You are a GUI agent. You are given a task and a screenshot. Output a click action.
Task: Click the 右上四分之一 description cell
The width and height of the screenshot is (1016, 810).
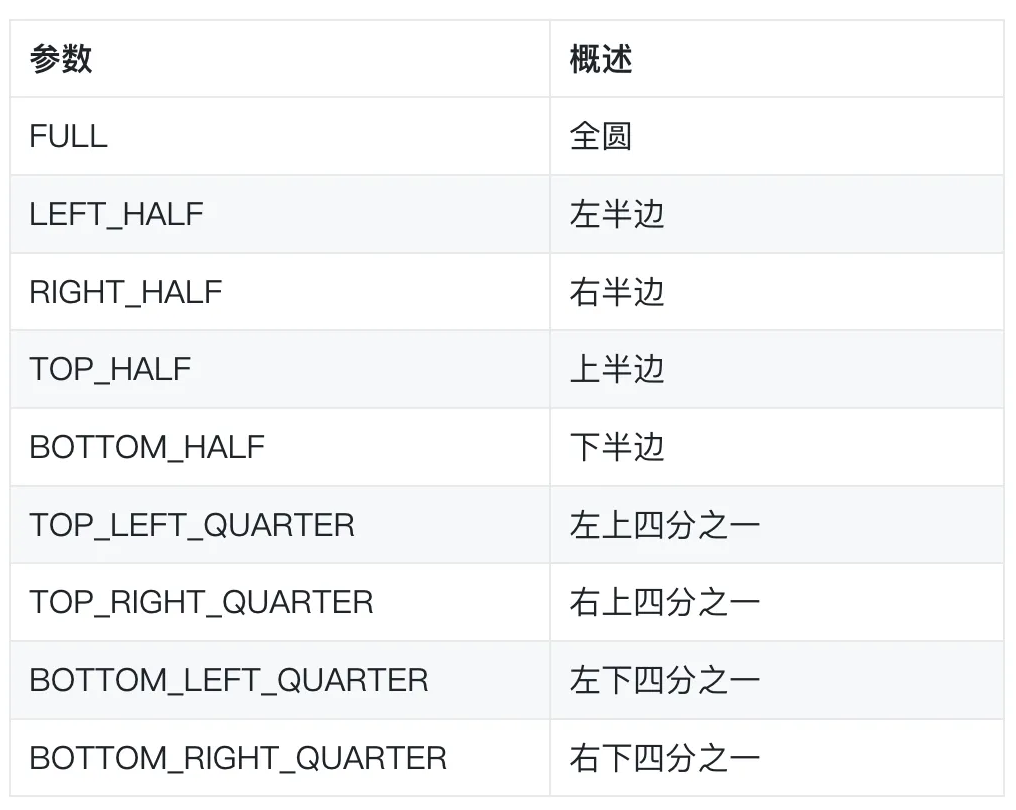(x=665, y=602)
